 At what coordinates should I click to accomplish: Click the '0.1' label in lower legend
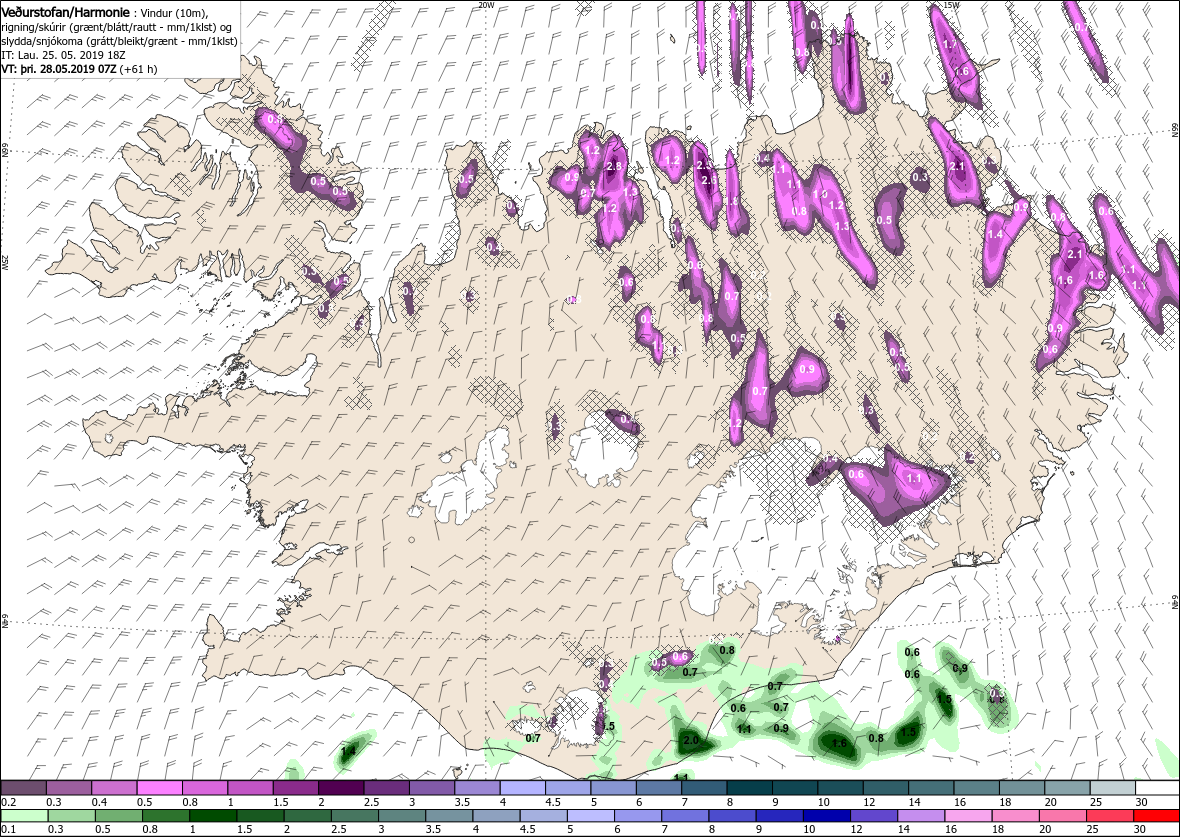[9, 830]
